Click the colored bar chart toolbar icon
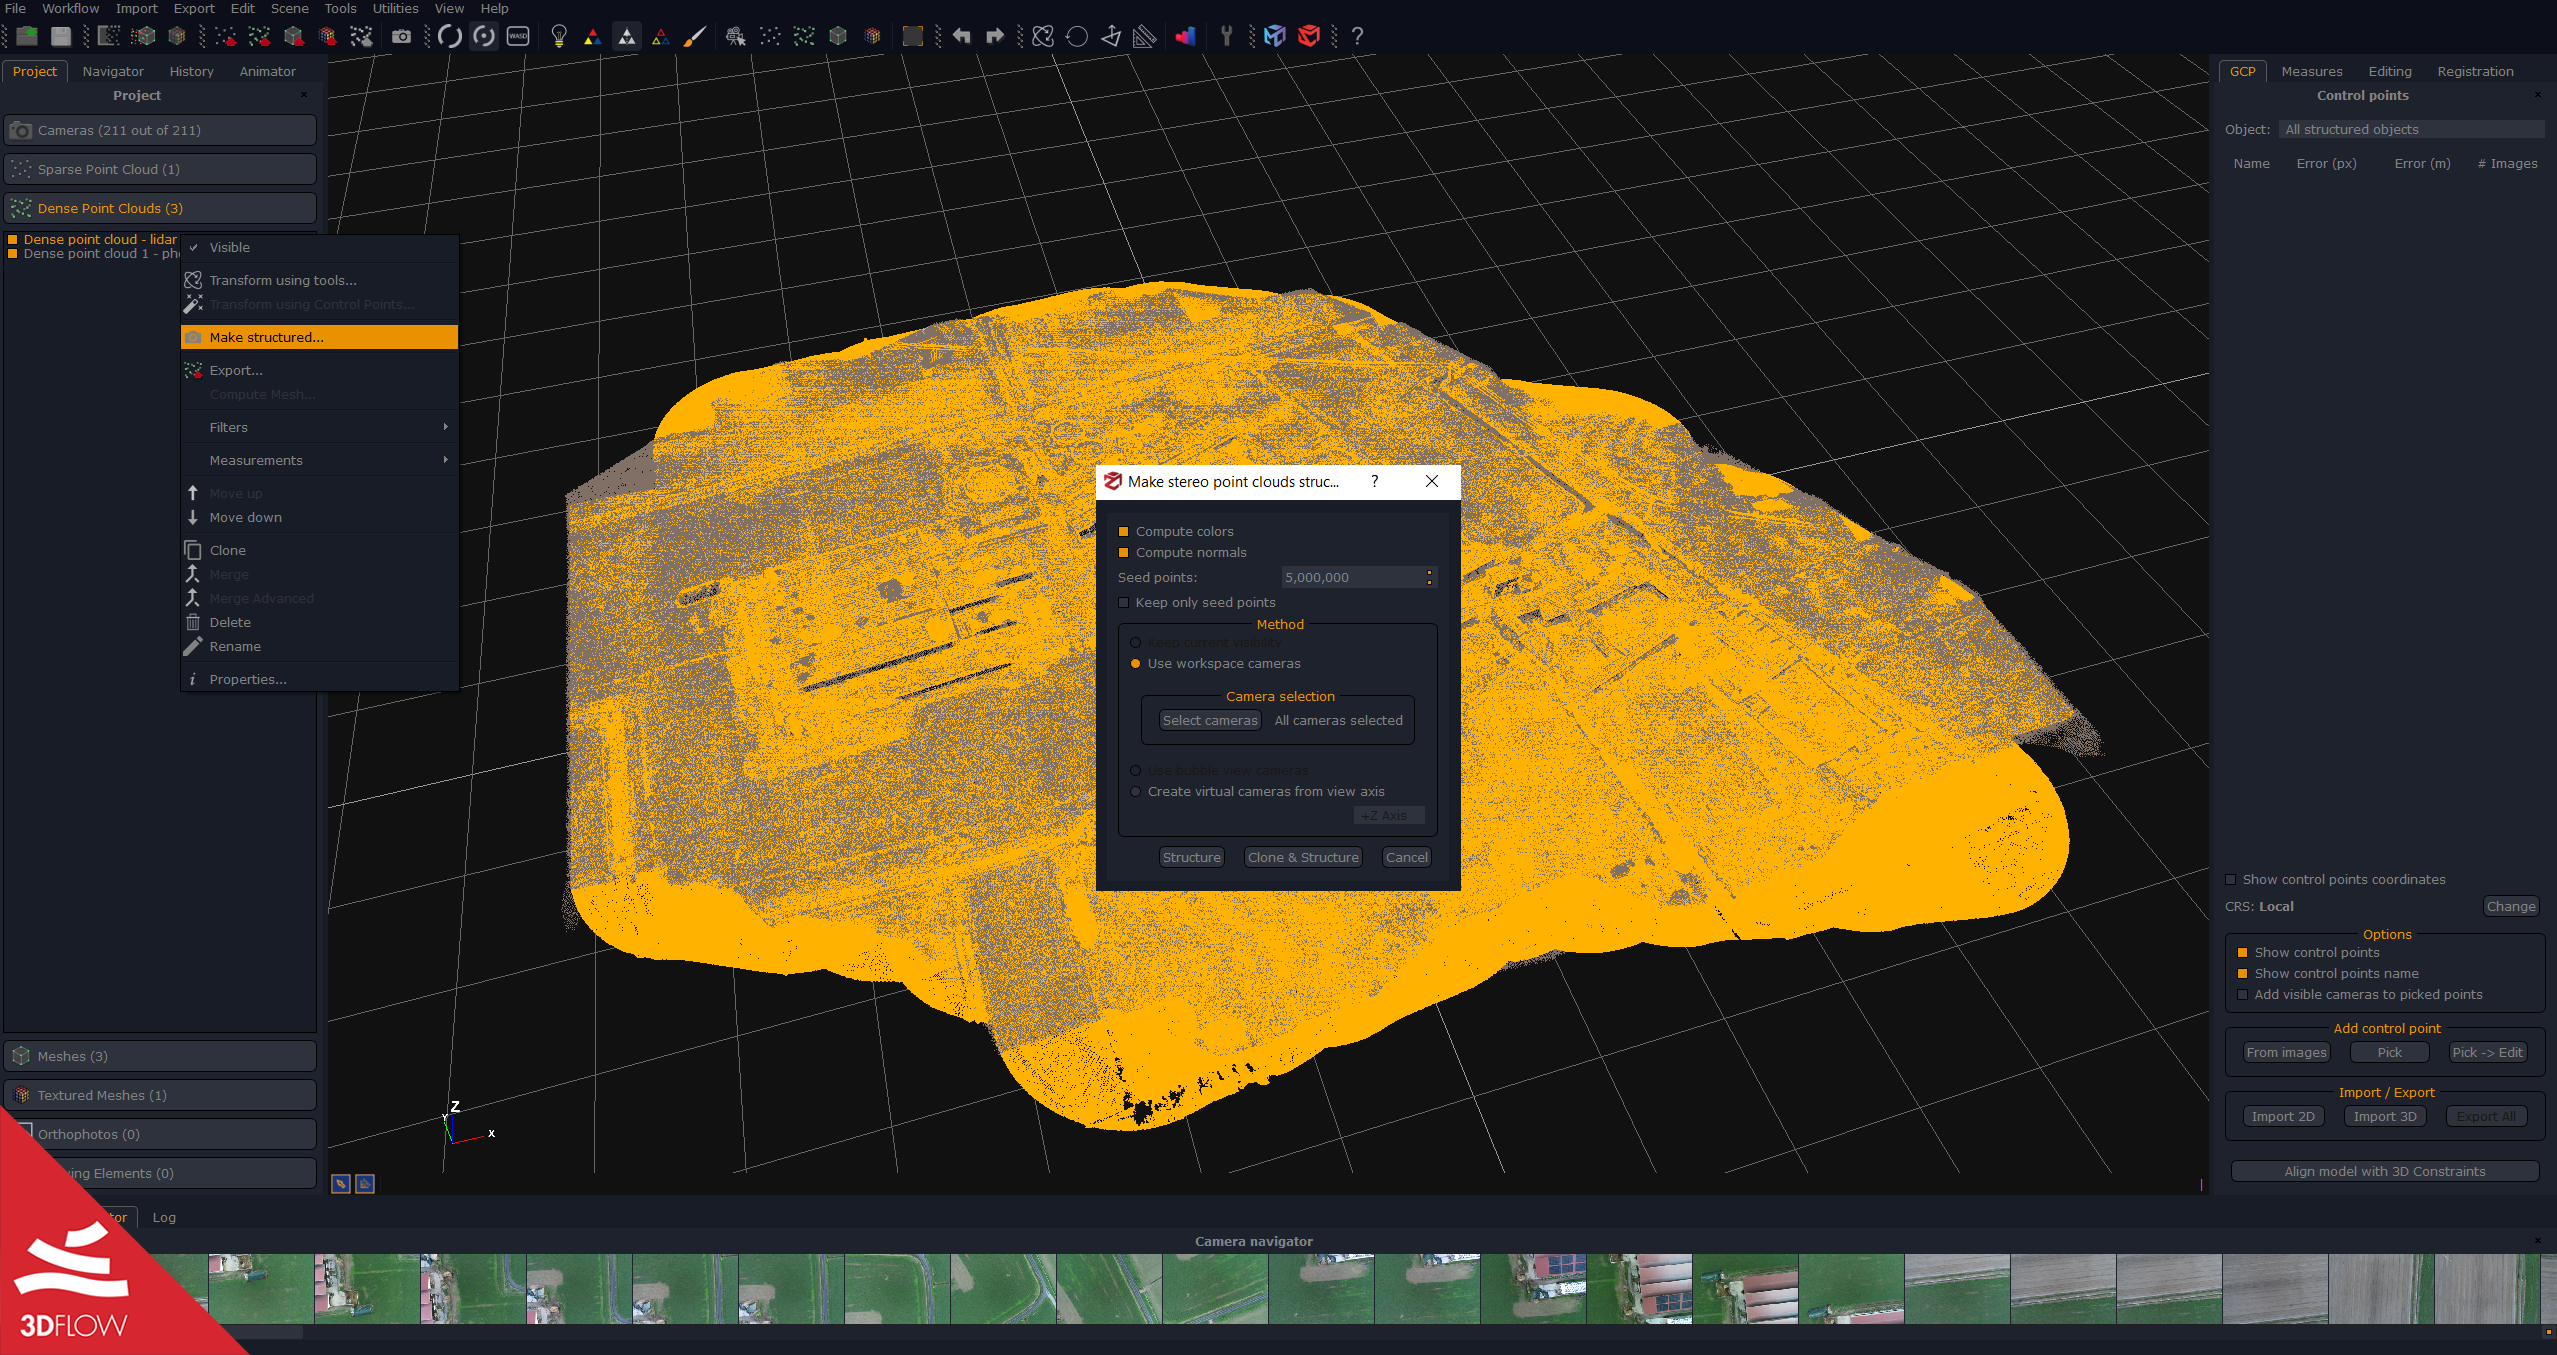 pos(1185,36)
